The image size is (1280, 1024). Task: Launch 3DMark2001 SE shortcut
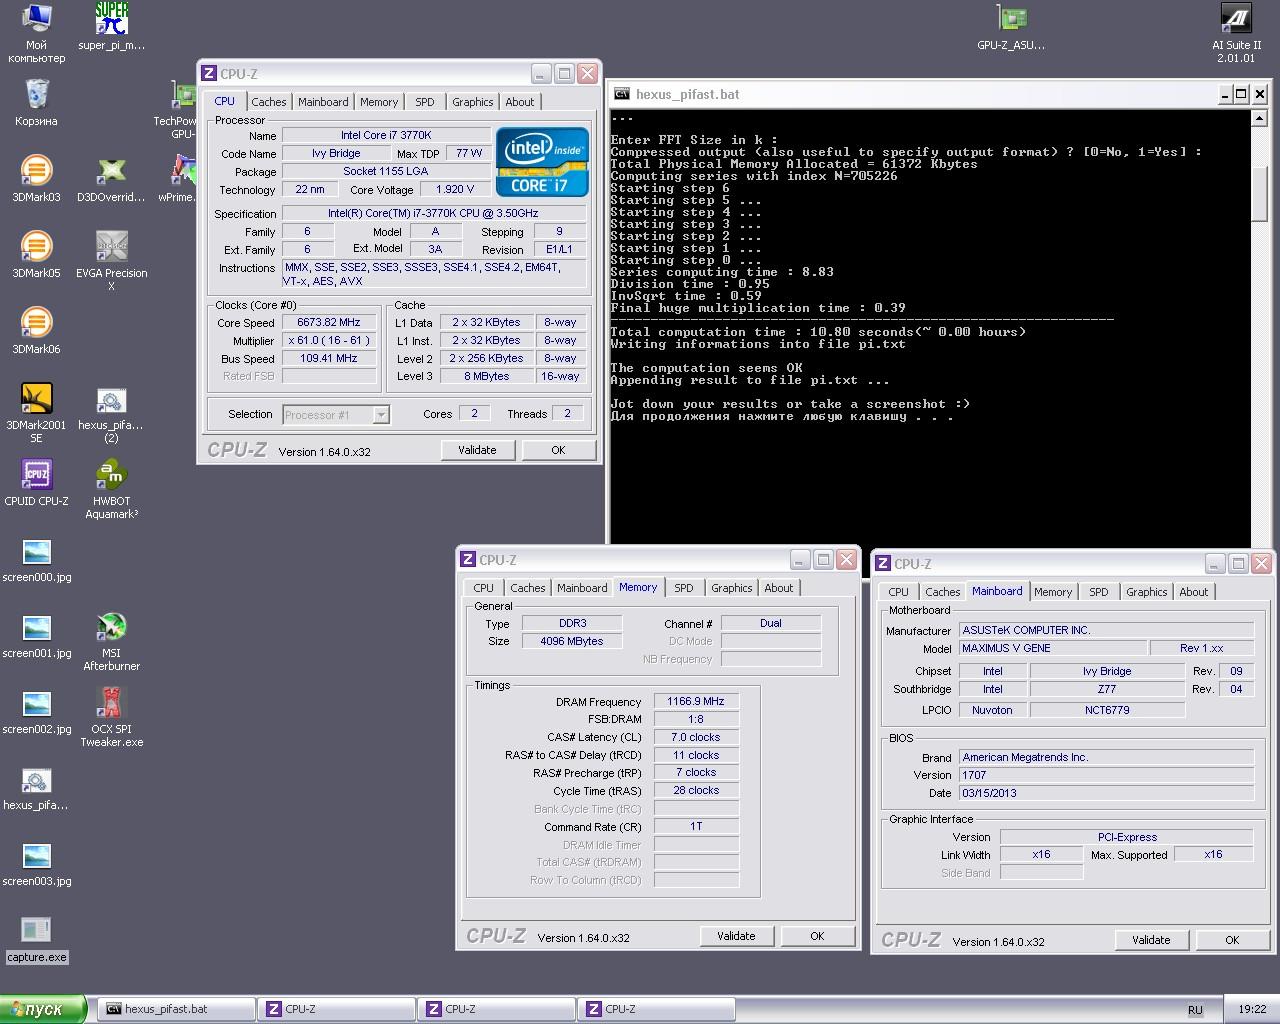(36, 412)
